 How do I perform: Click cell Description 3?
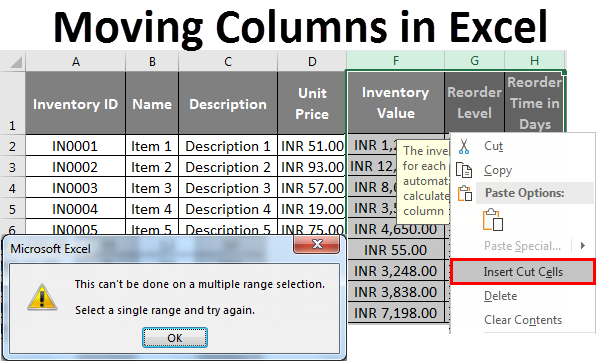tap(228, 187)
